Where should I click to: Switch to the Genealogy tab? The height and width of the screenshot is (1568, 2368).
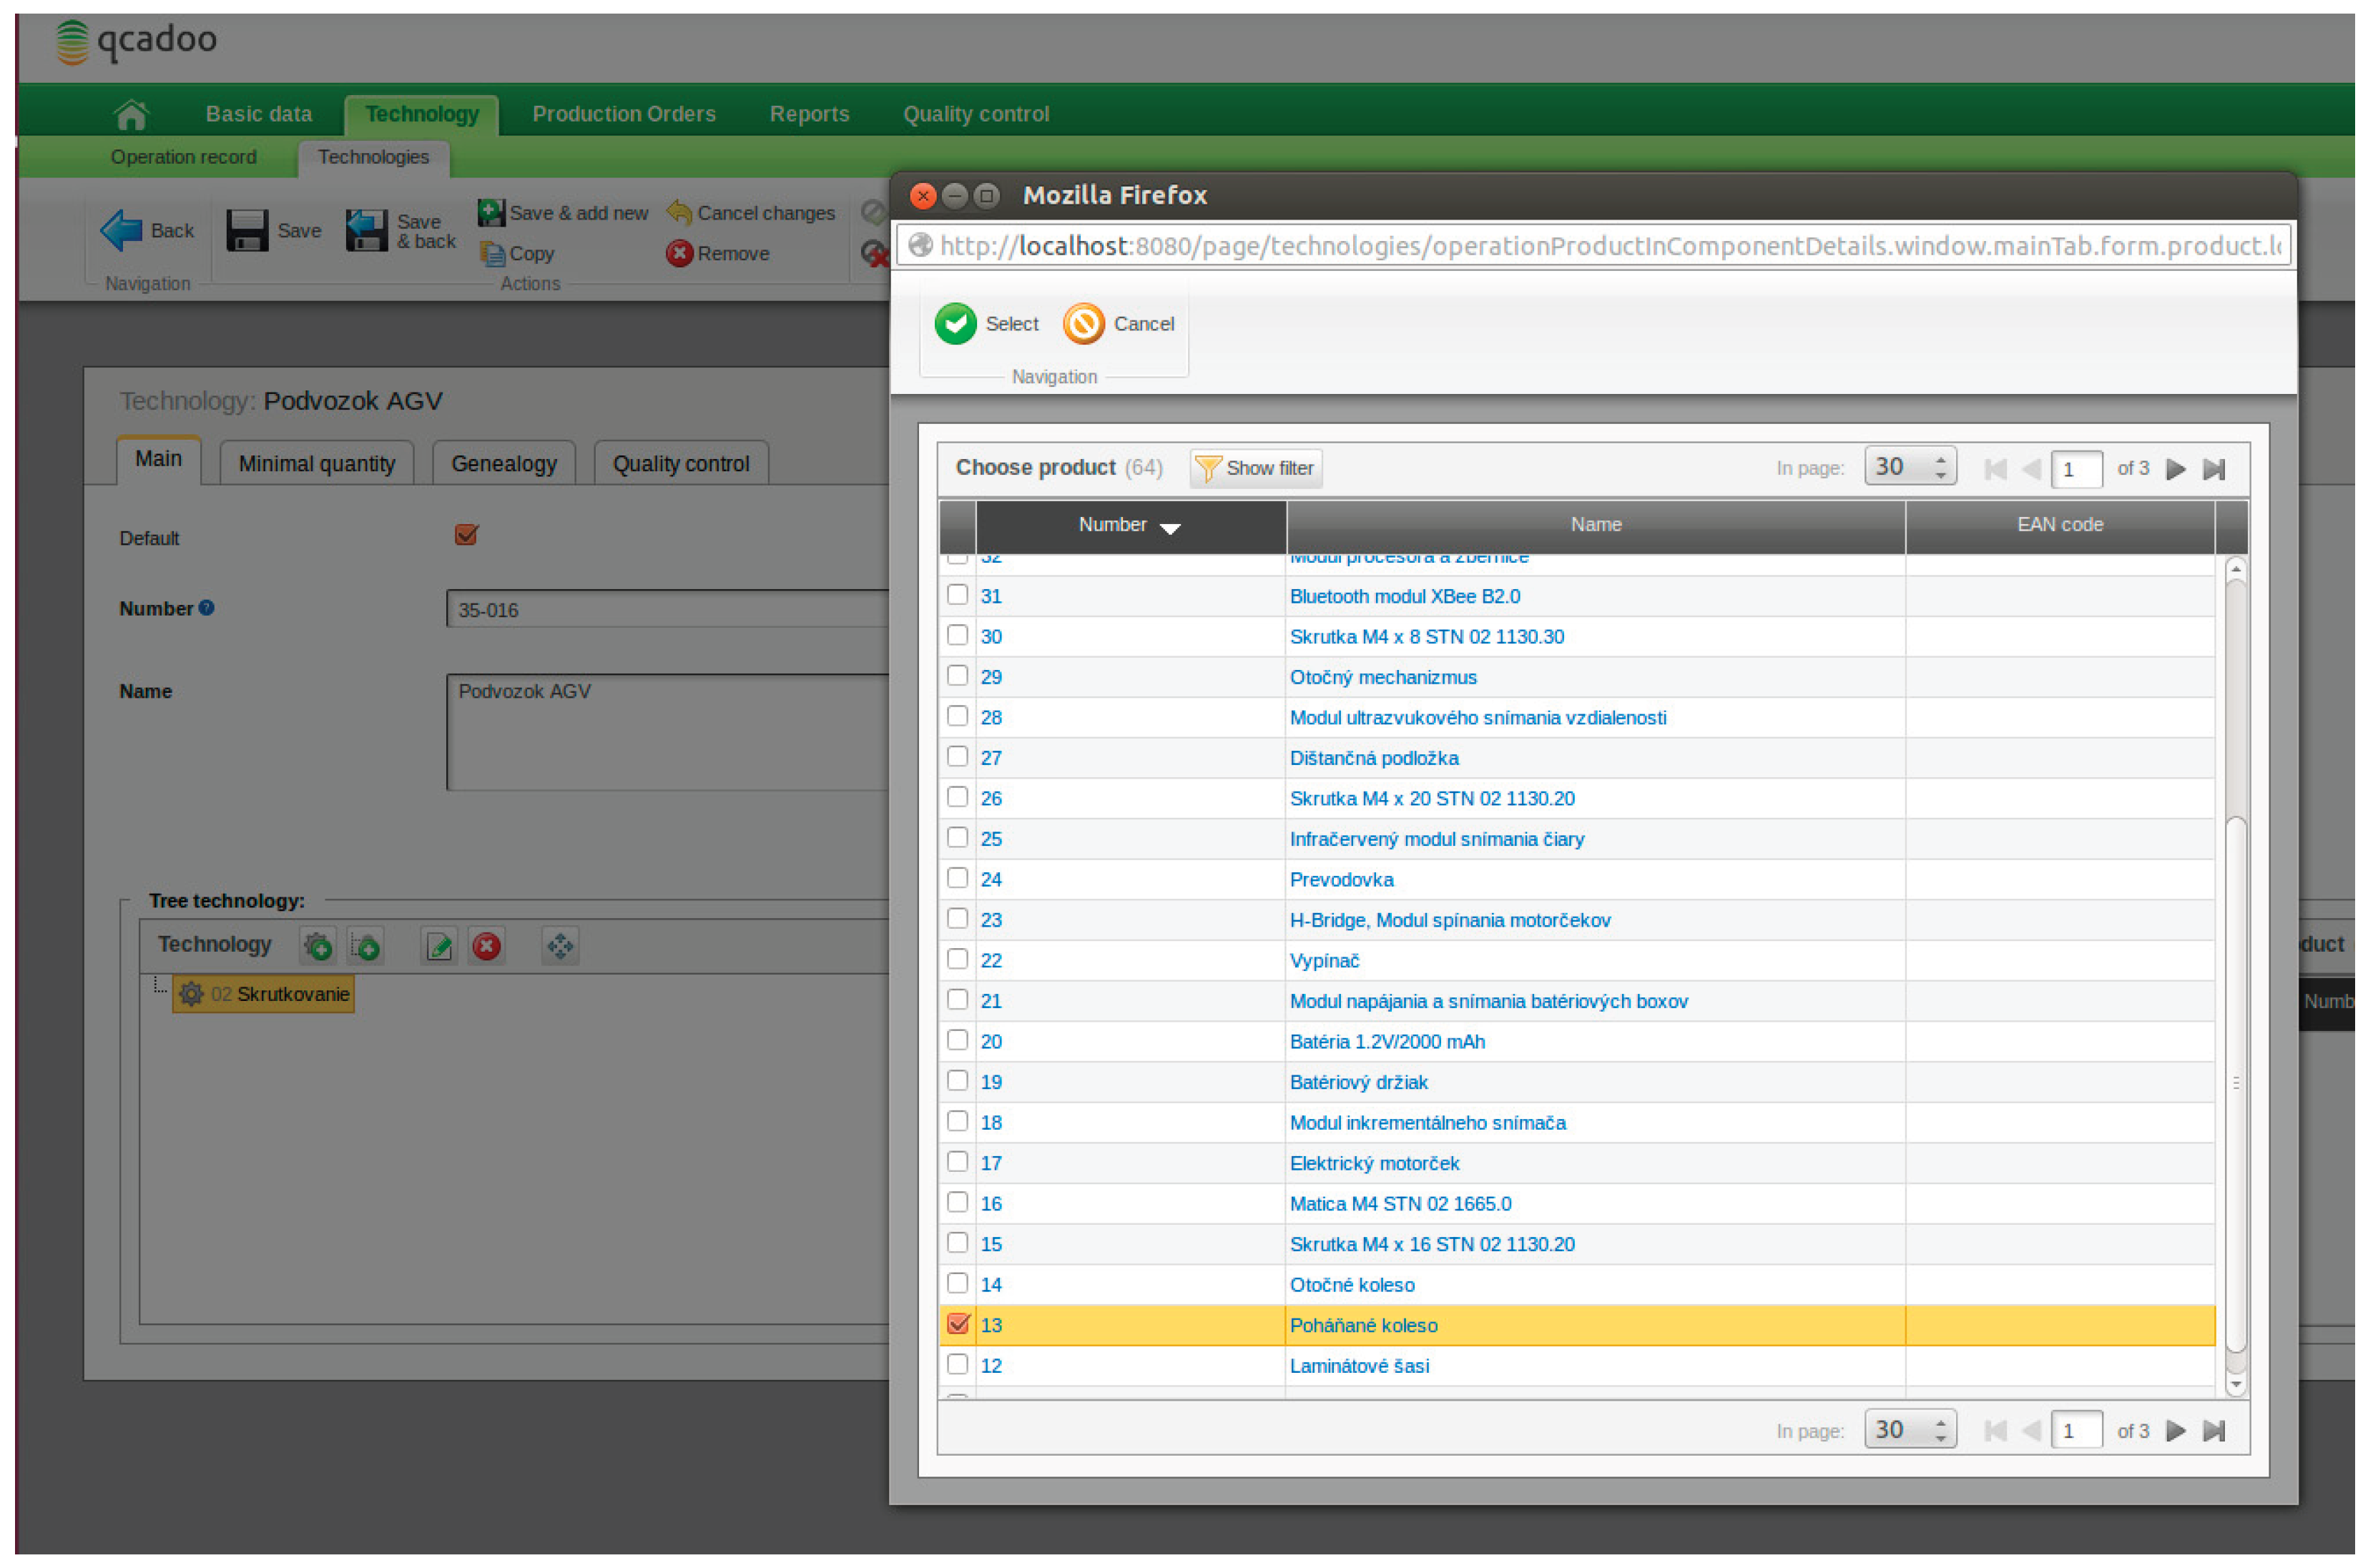point(503,464)
